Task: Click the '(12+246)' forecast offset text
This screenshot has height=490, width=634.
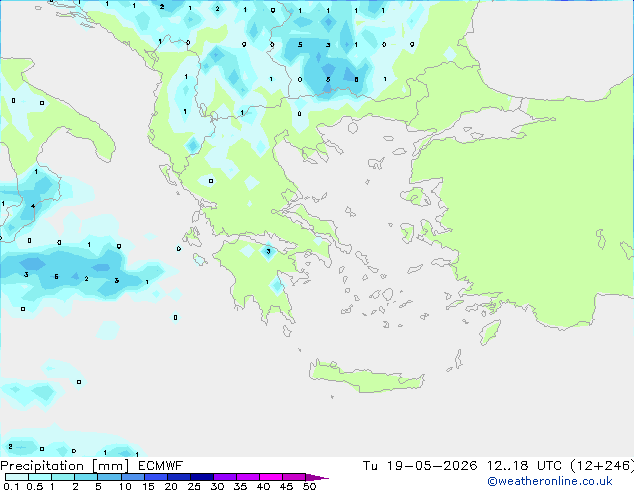Action: (602, 466)
